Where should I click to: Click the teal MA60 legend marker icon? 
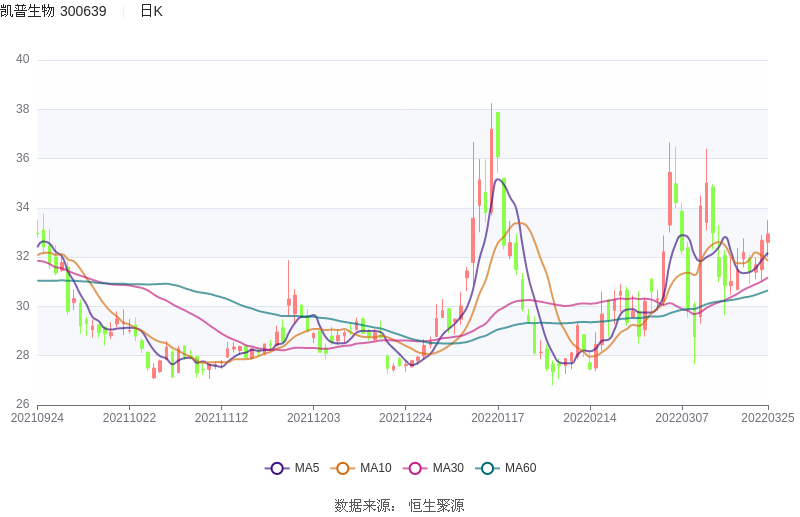487,468
